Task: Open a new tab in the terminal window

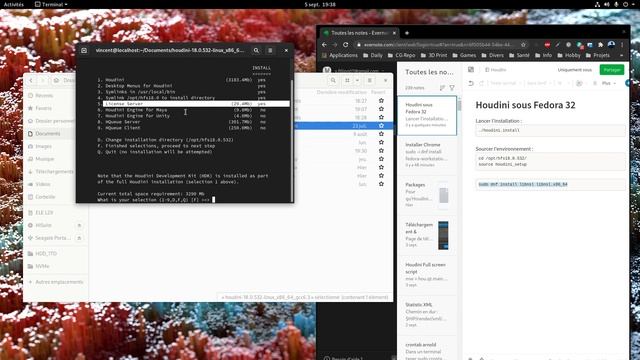Action: coord(84,51)
